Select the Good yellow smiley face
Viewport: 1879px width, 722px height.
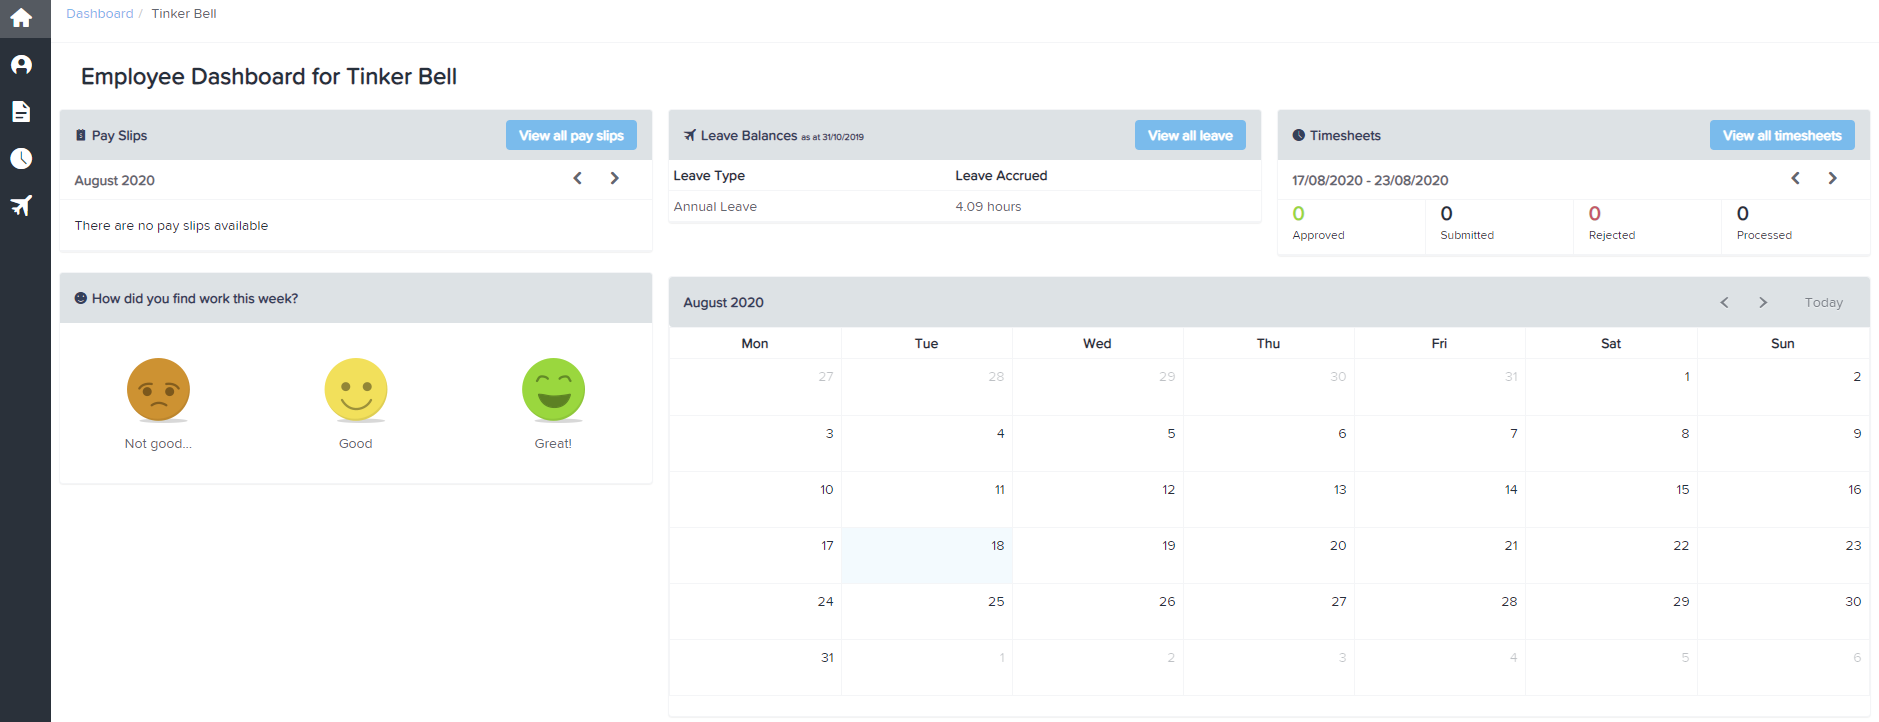coord(356,390)
